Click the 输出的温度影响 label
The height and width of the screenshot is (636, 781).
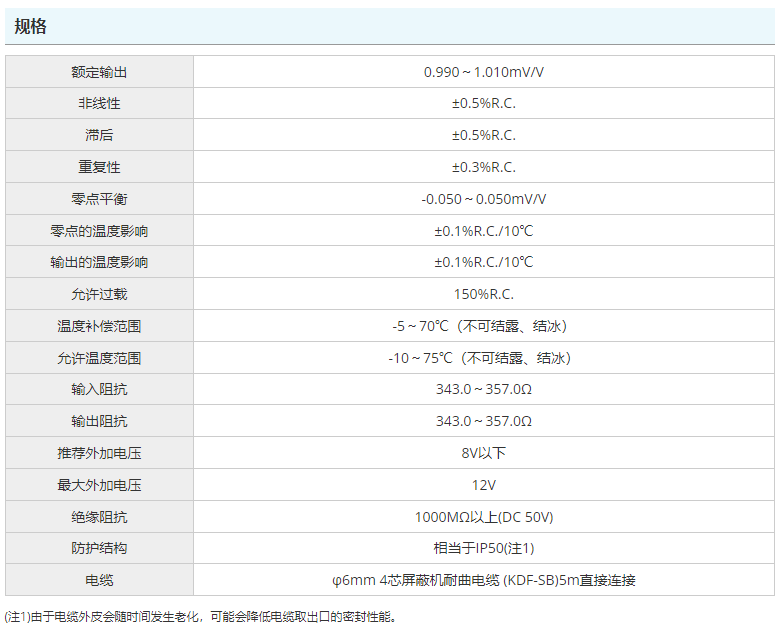pos(99,262)
